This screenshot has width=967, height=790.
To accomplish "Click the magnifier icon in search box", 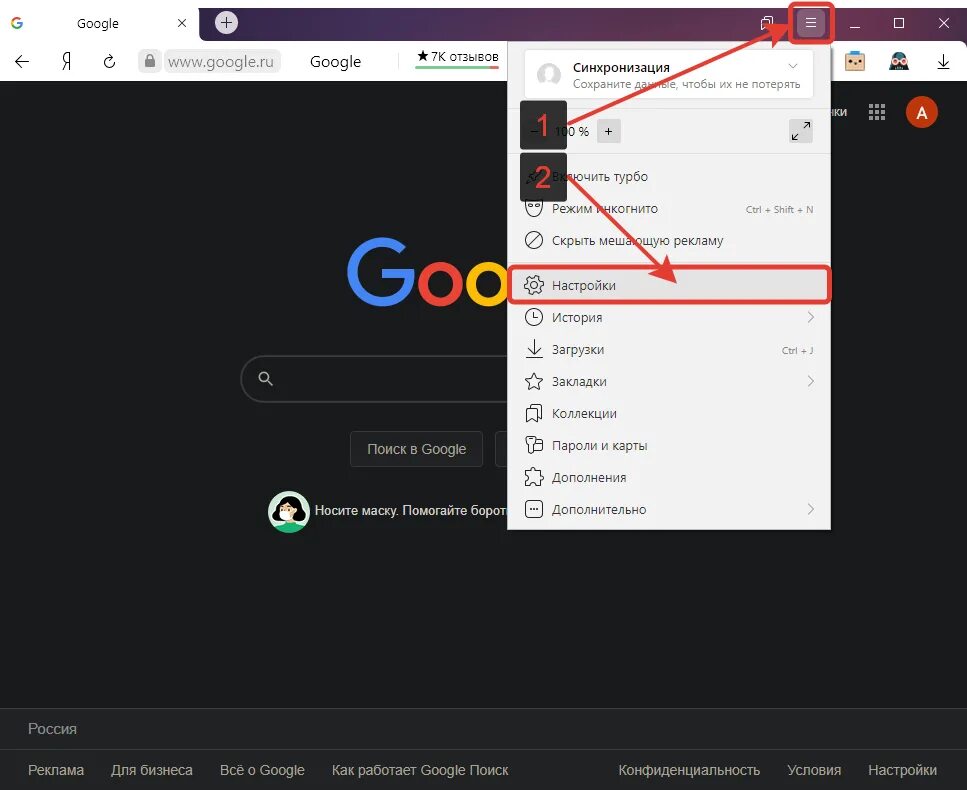I will (265, 379).
